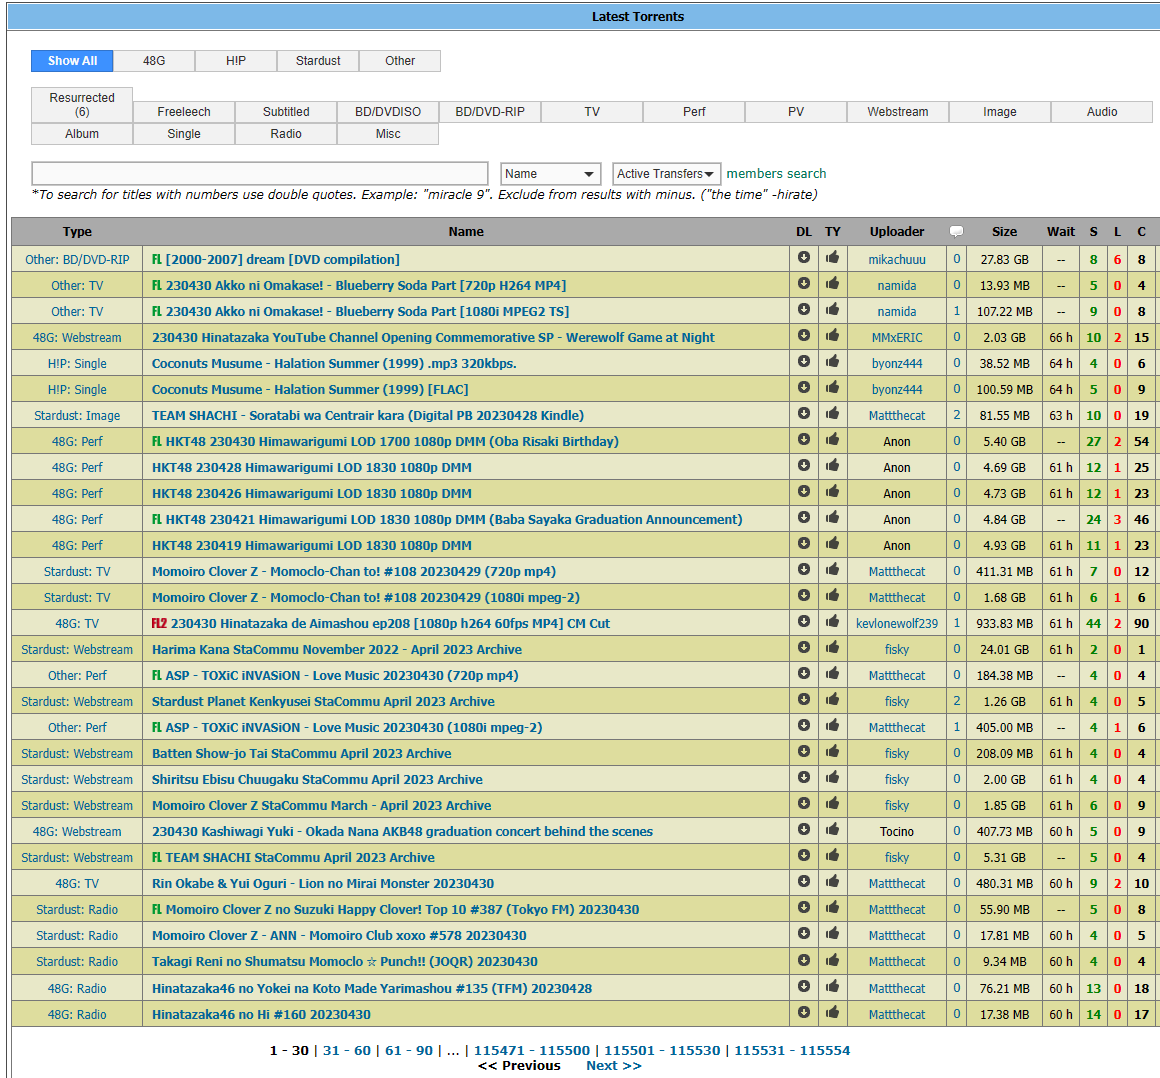The image size is (1160, 1078).
Task: Thumbs up Momoclo-Chan #108 1080i mpeg-2 torrent
Action: click(832, 595)
